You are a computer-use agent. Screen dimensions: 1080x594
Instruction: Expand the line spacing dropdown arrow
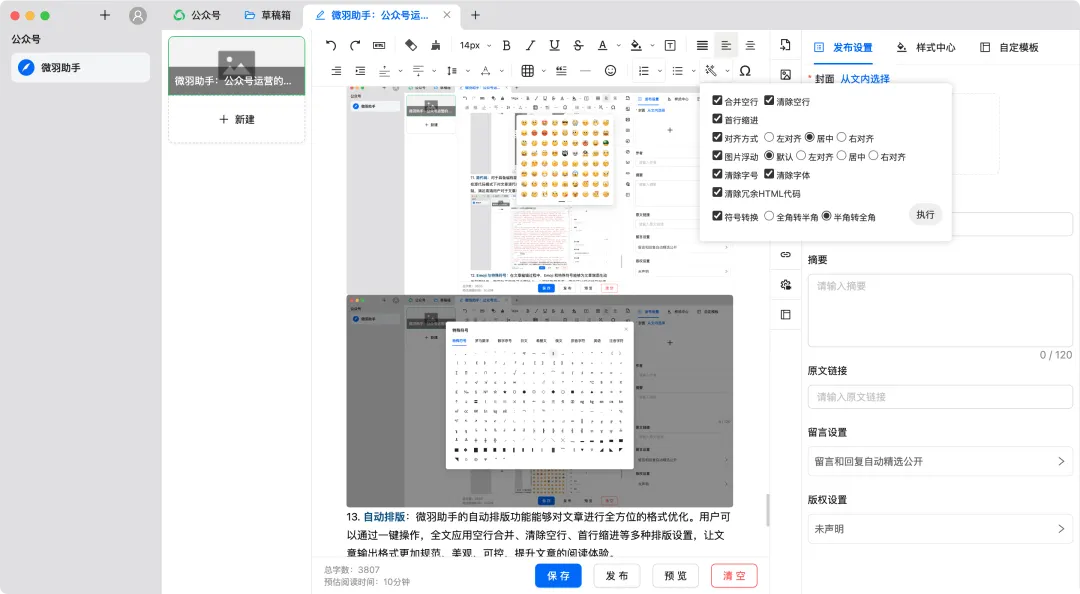pos(468,71)
